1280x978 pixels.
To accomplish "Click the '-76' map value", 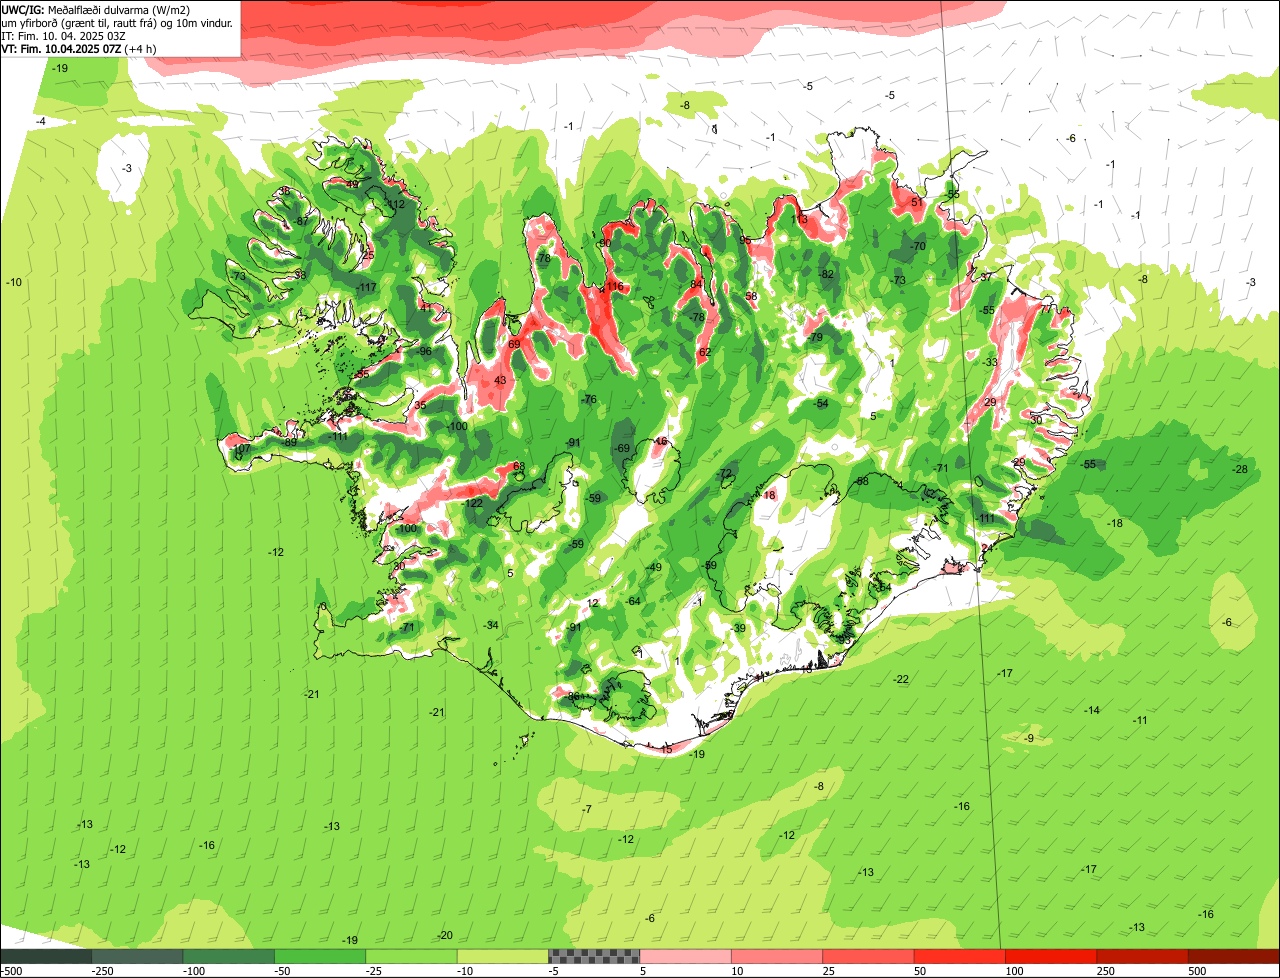I will point(589,399).
